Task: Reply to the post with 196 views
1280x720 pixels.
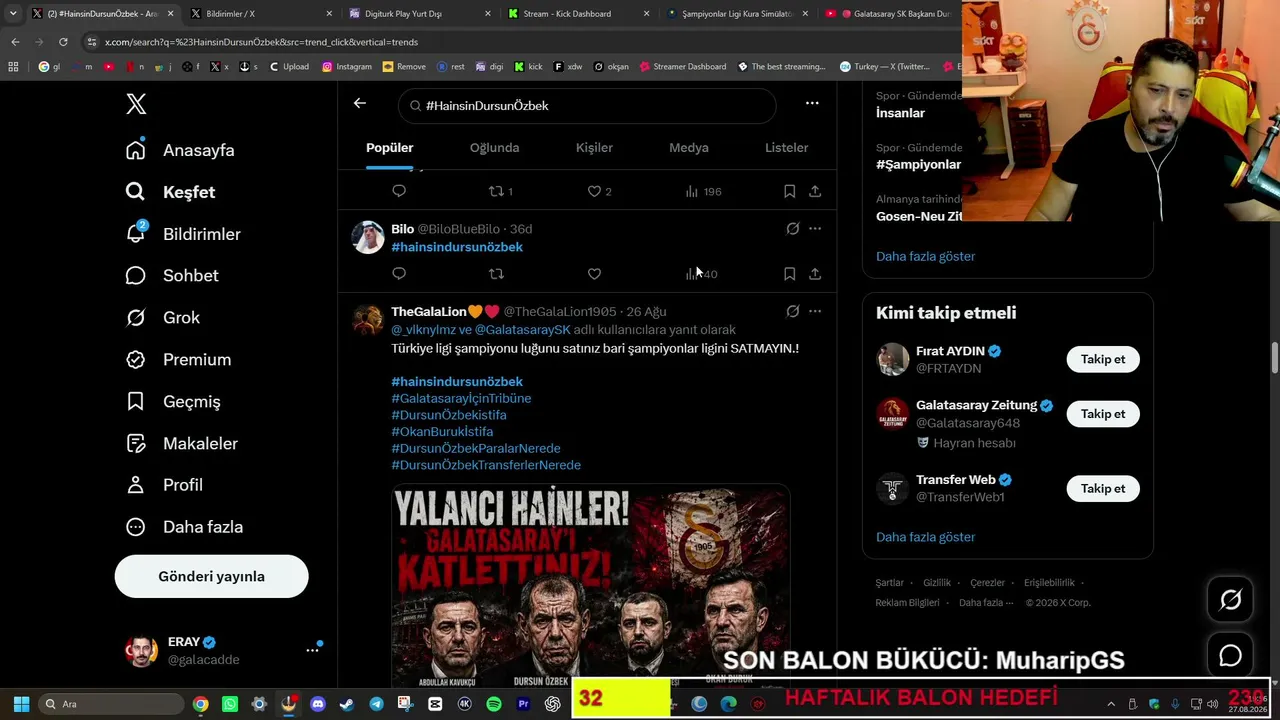Action: 399,191
